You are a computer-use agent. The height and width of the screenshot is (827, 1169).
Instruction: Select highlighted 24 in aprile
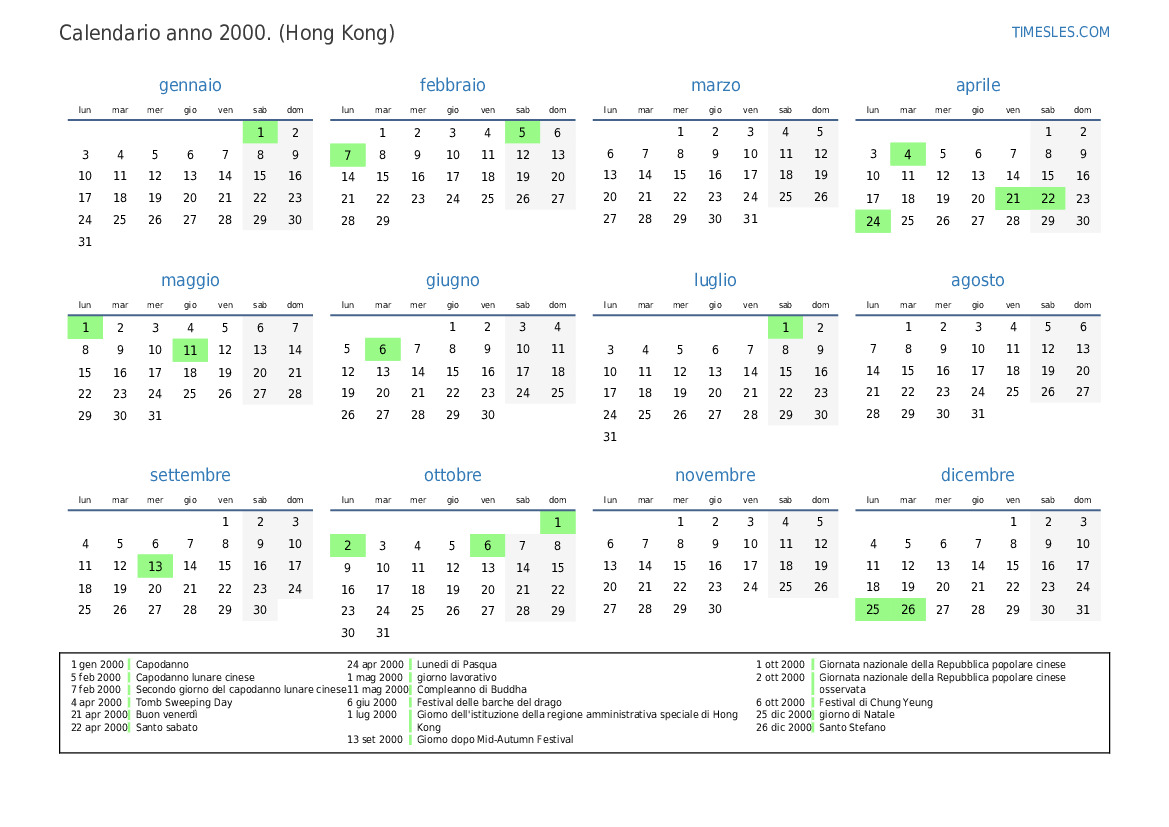873,221
